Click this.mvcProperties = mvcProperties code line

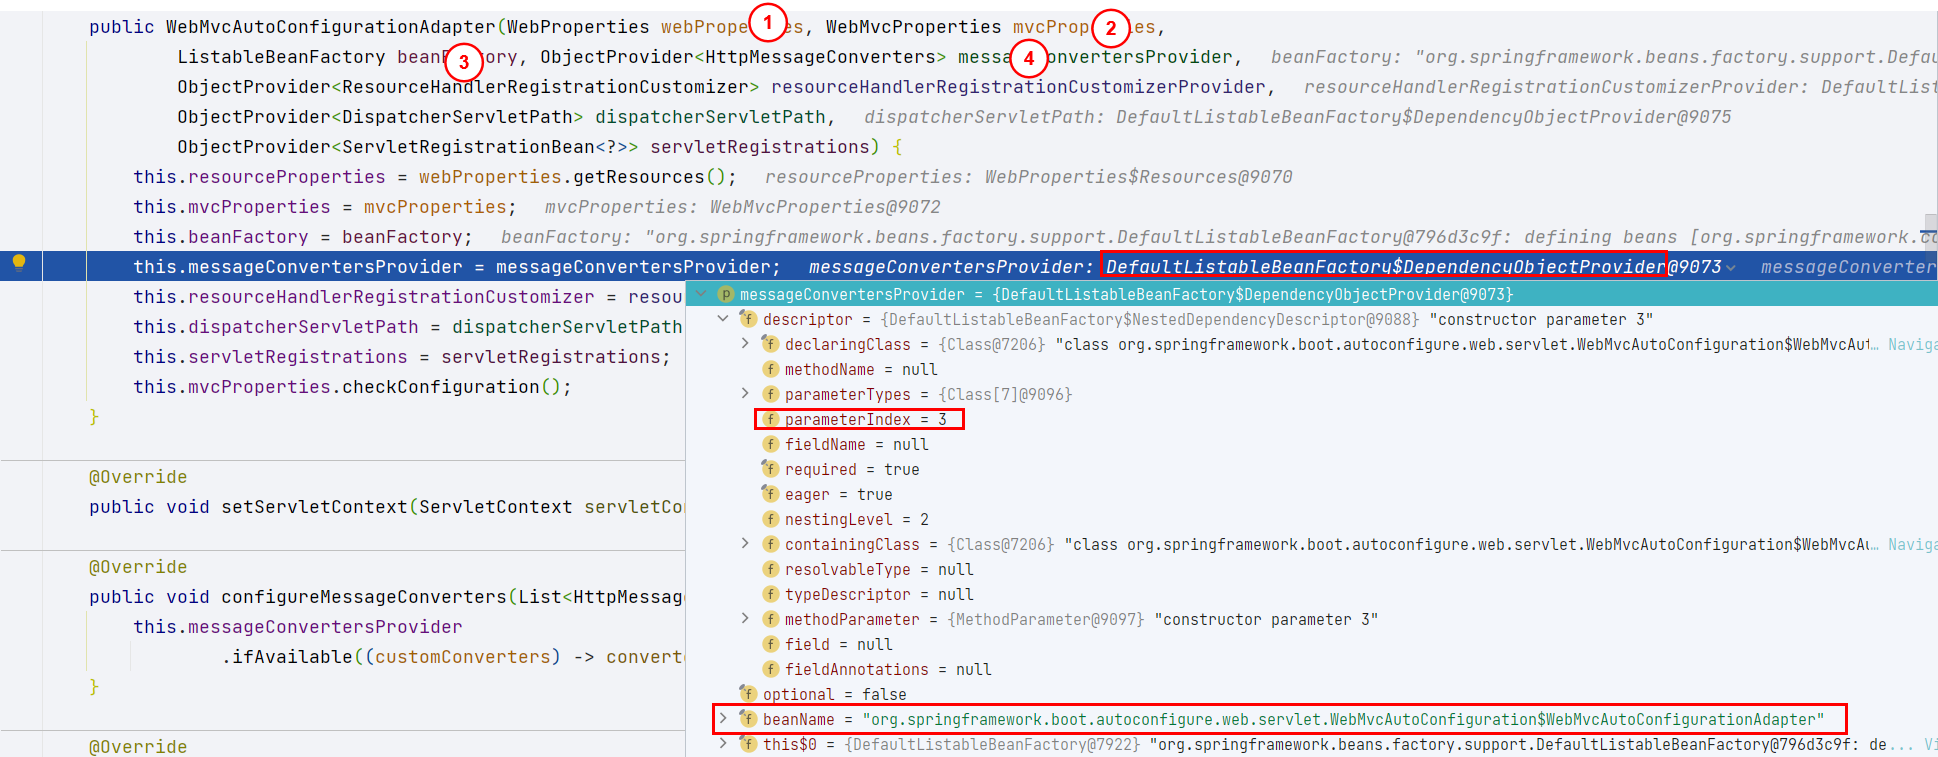tap(325, 207)
